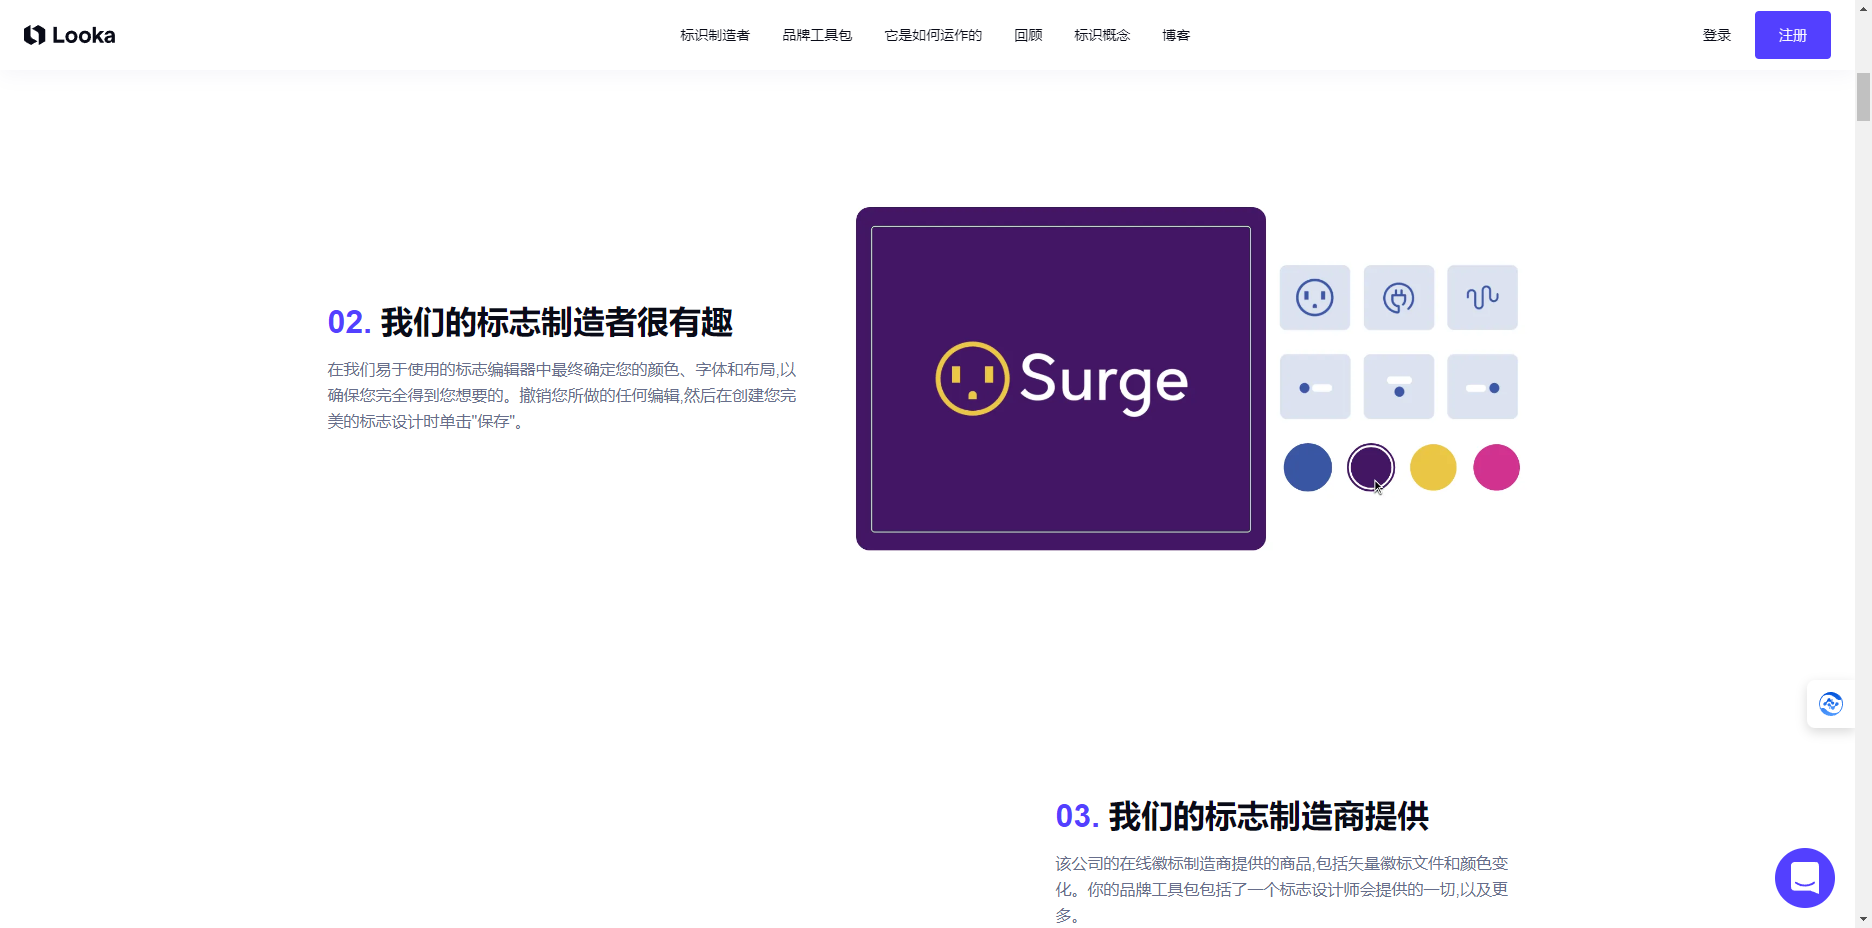
Task: Open the 品牌工具包 menu item
Action: pos(817,35)
